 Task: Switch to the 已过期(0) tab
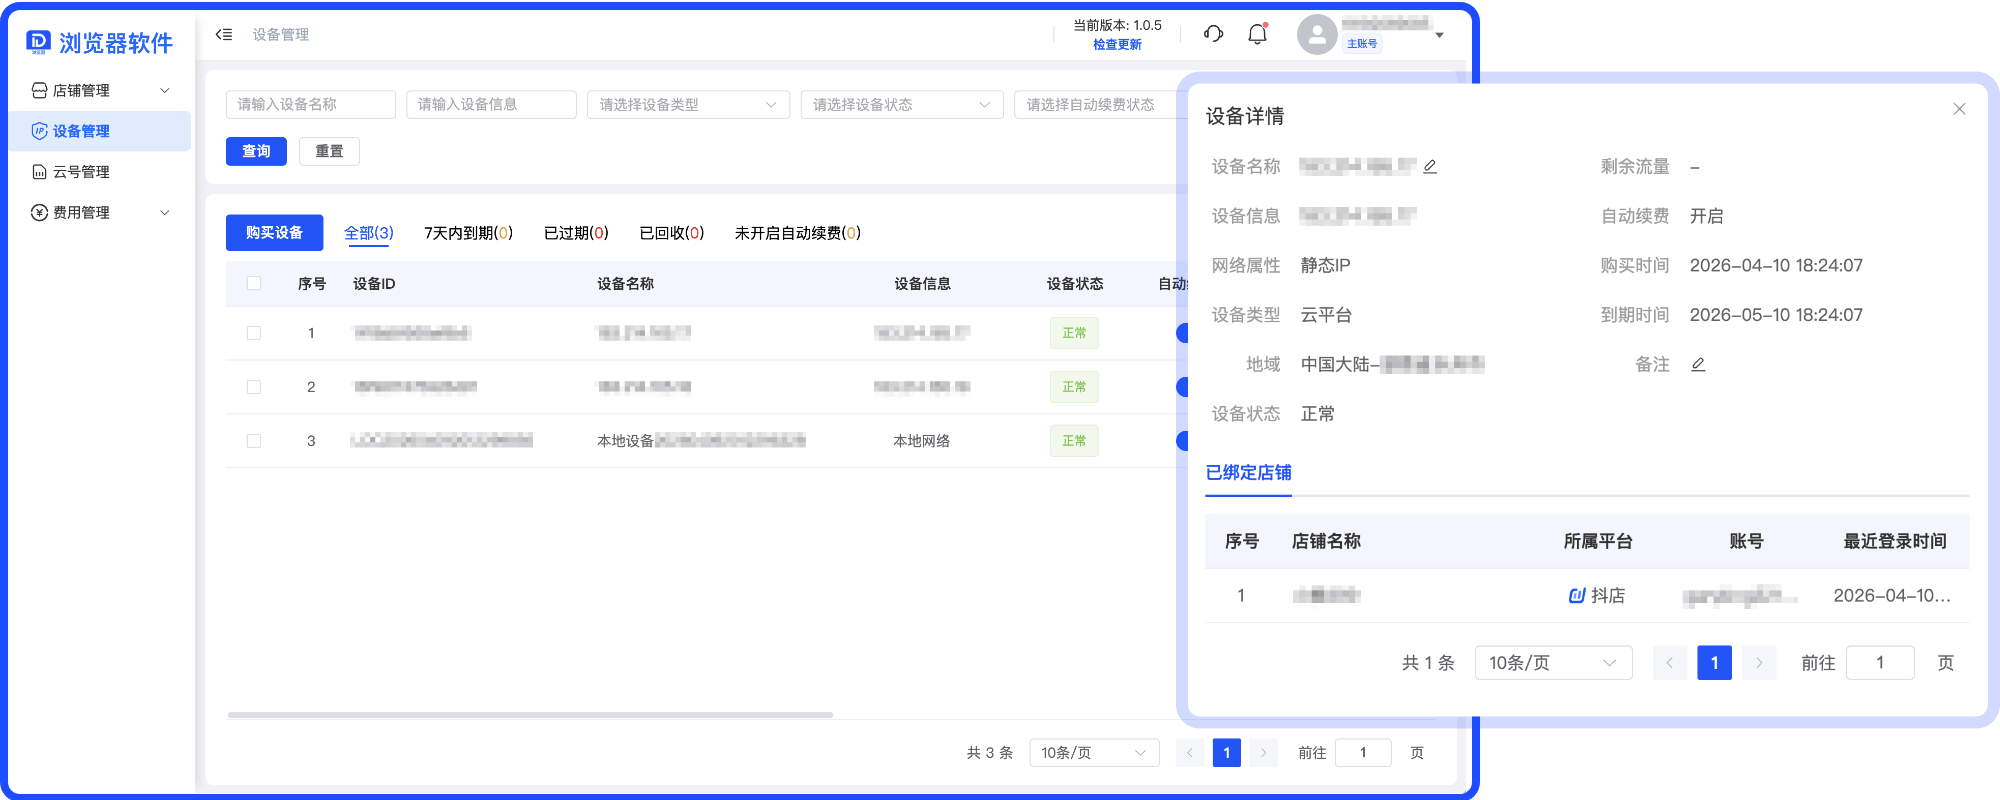coord(576,233)
